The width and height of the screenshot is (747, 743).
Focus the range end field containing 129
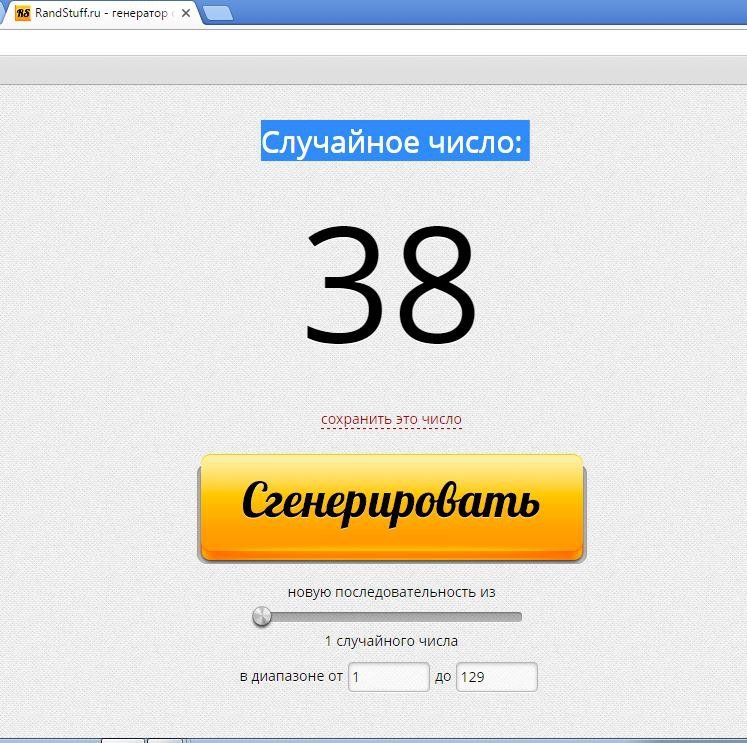pyautogui.click(x=497, y=677)
